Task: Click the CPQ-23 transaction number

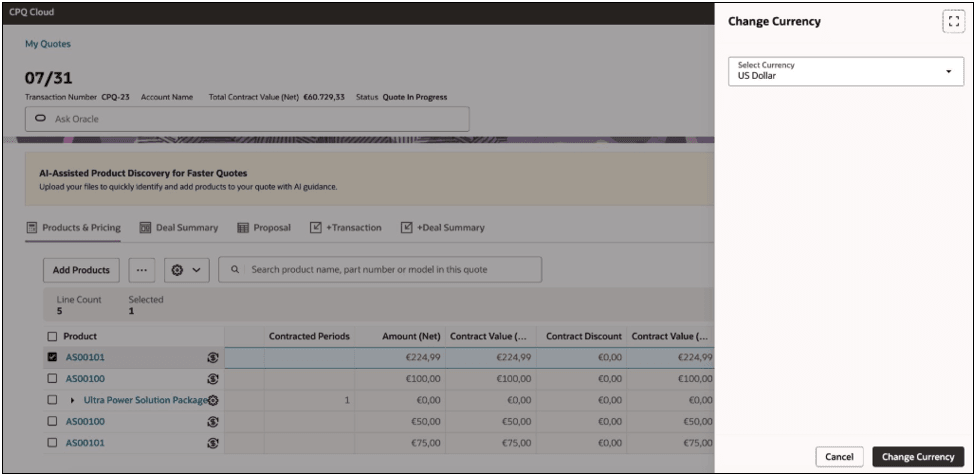Action: [x=115, y=97]
